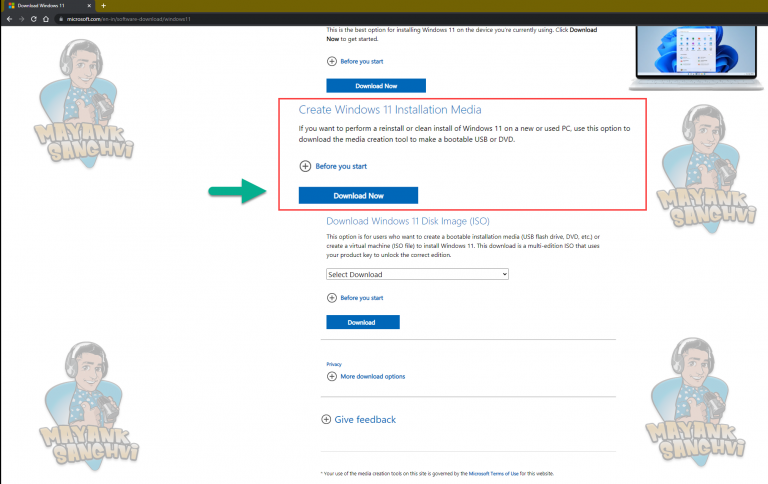Screen dimensions: 768x484
Task: Click Download Now for Installation Media
Action: (358, 195)
